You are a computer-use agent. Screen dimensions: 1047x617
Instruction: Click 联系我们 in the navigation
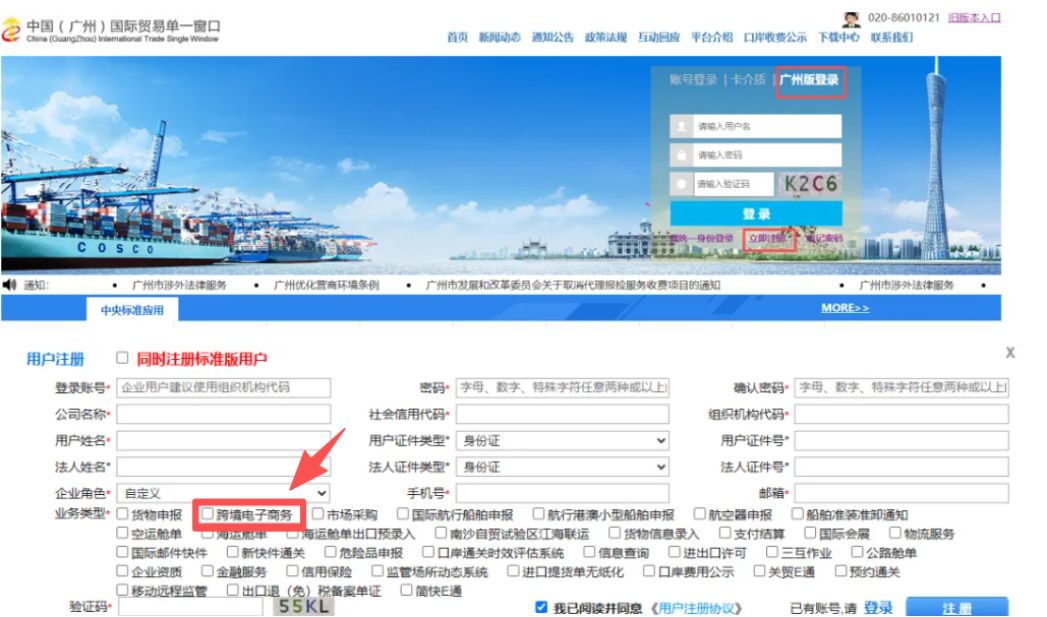point(891,37)
